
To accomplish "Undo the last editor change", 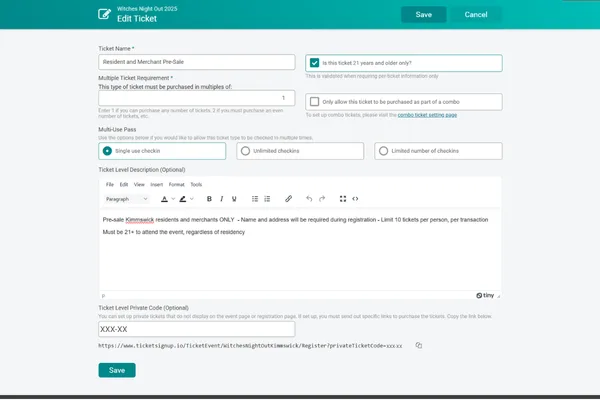I will (309, 199).
